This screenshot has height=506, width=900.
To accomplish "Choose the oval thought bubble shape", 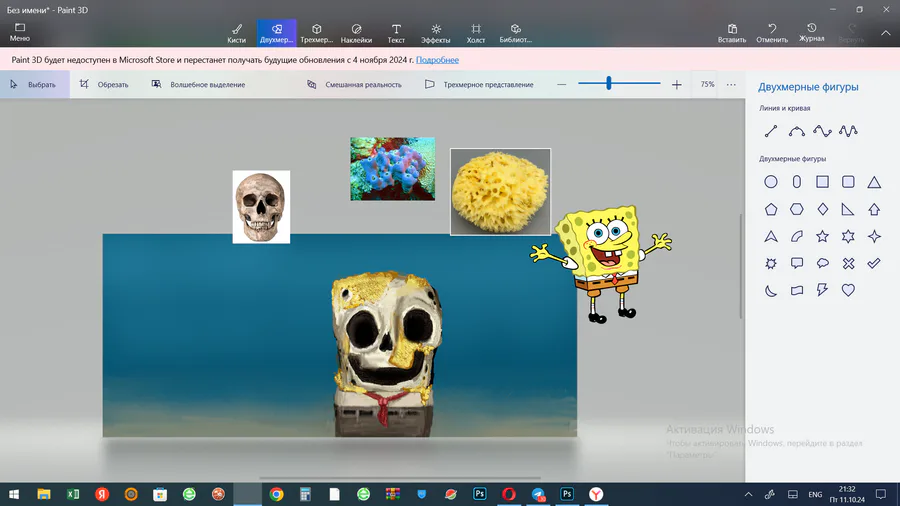I will (x=823, y=263).
